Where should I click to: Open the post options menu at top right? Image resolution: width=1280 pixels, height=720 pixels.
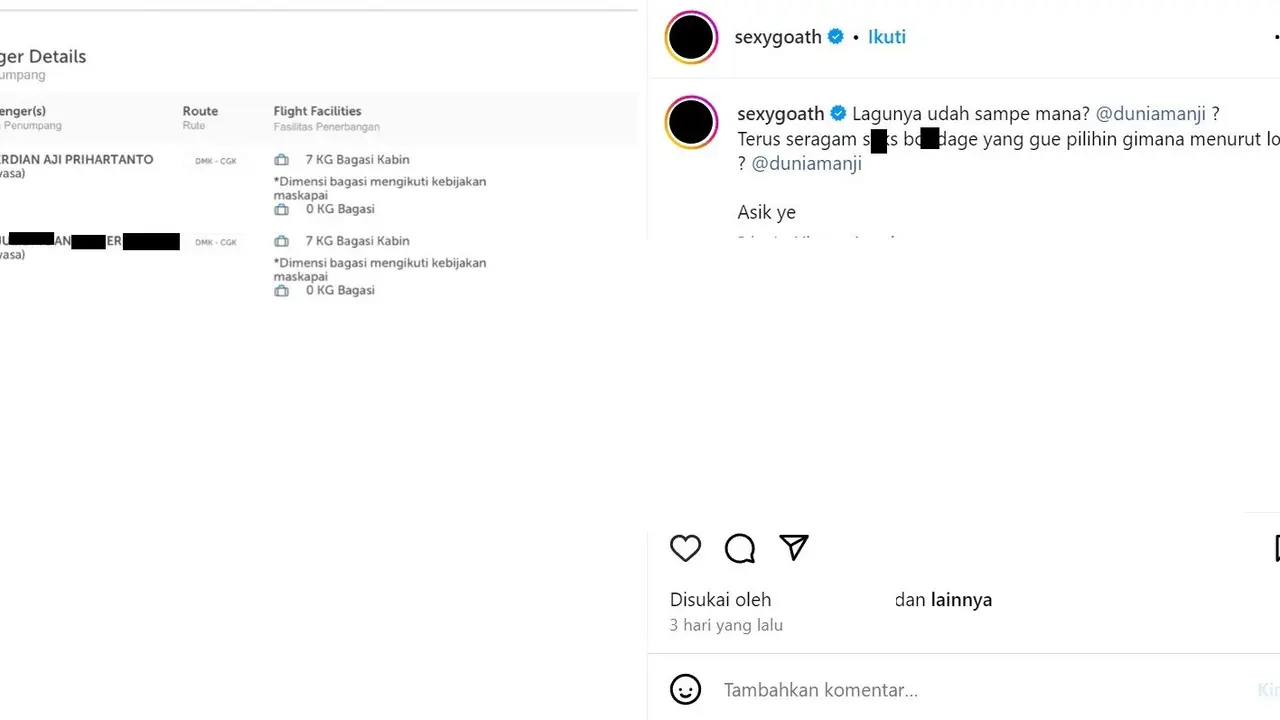click(1276, 36)
